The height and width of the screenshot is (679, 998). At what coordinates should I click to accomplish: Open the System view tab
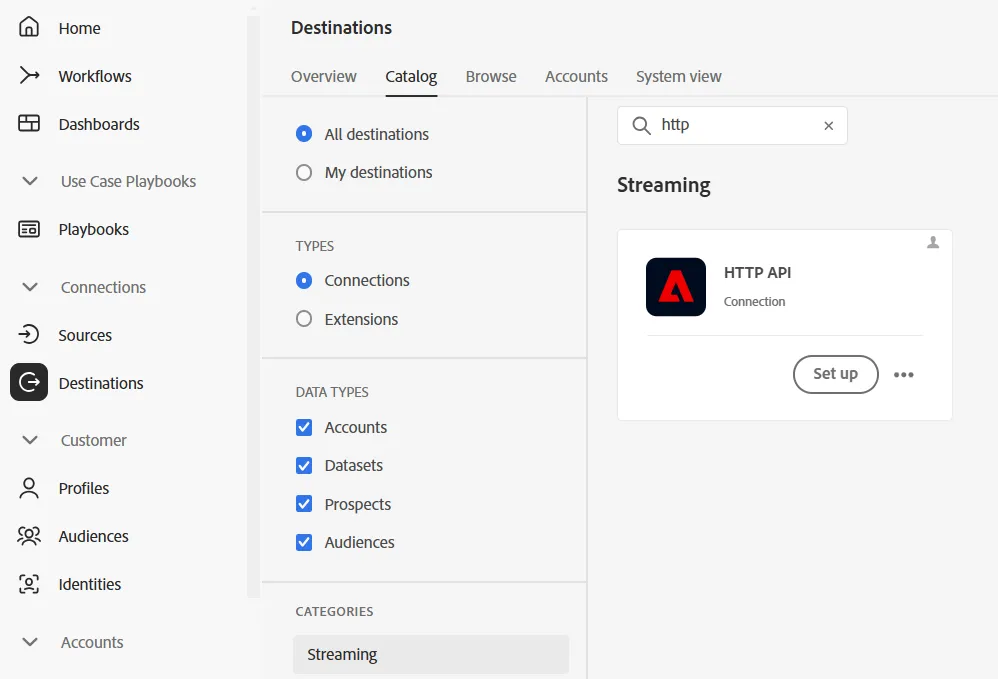click(x=678, y=76)
